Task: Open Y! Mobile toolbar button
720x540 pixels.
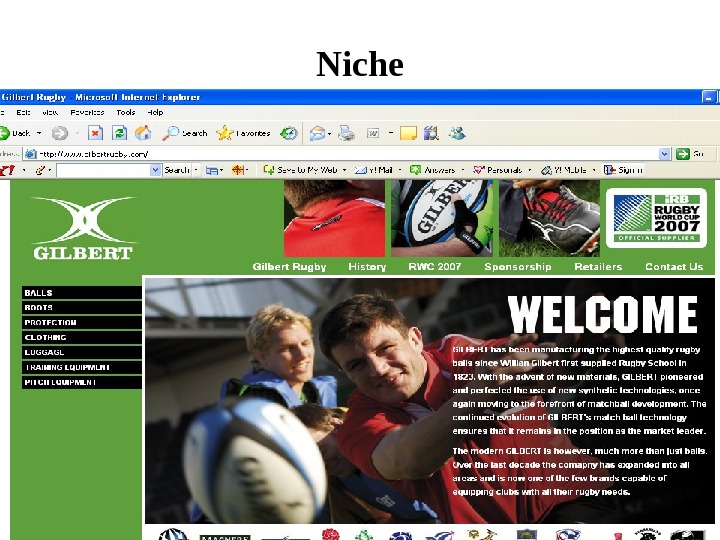Action: pyautogui.click(x=564, y=170)
